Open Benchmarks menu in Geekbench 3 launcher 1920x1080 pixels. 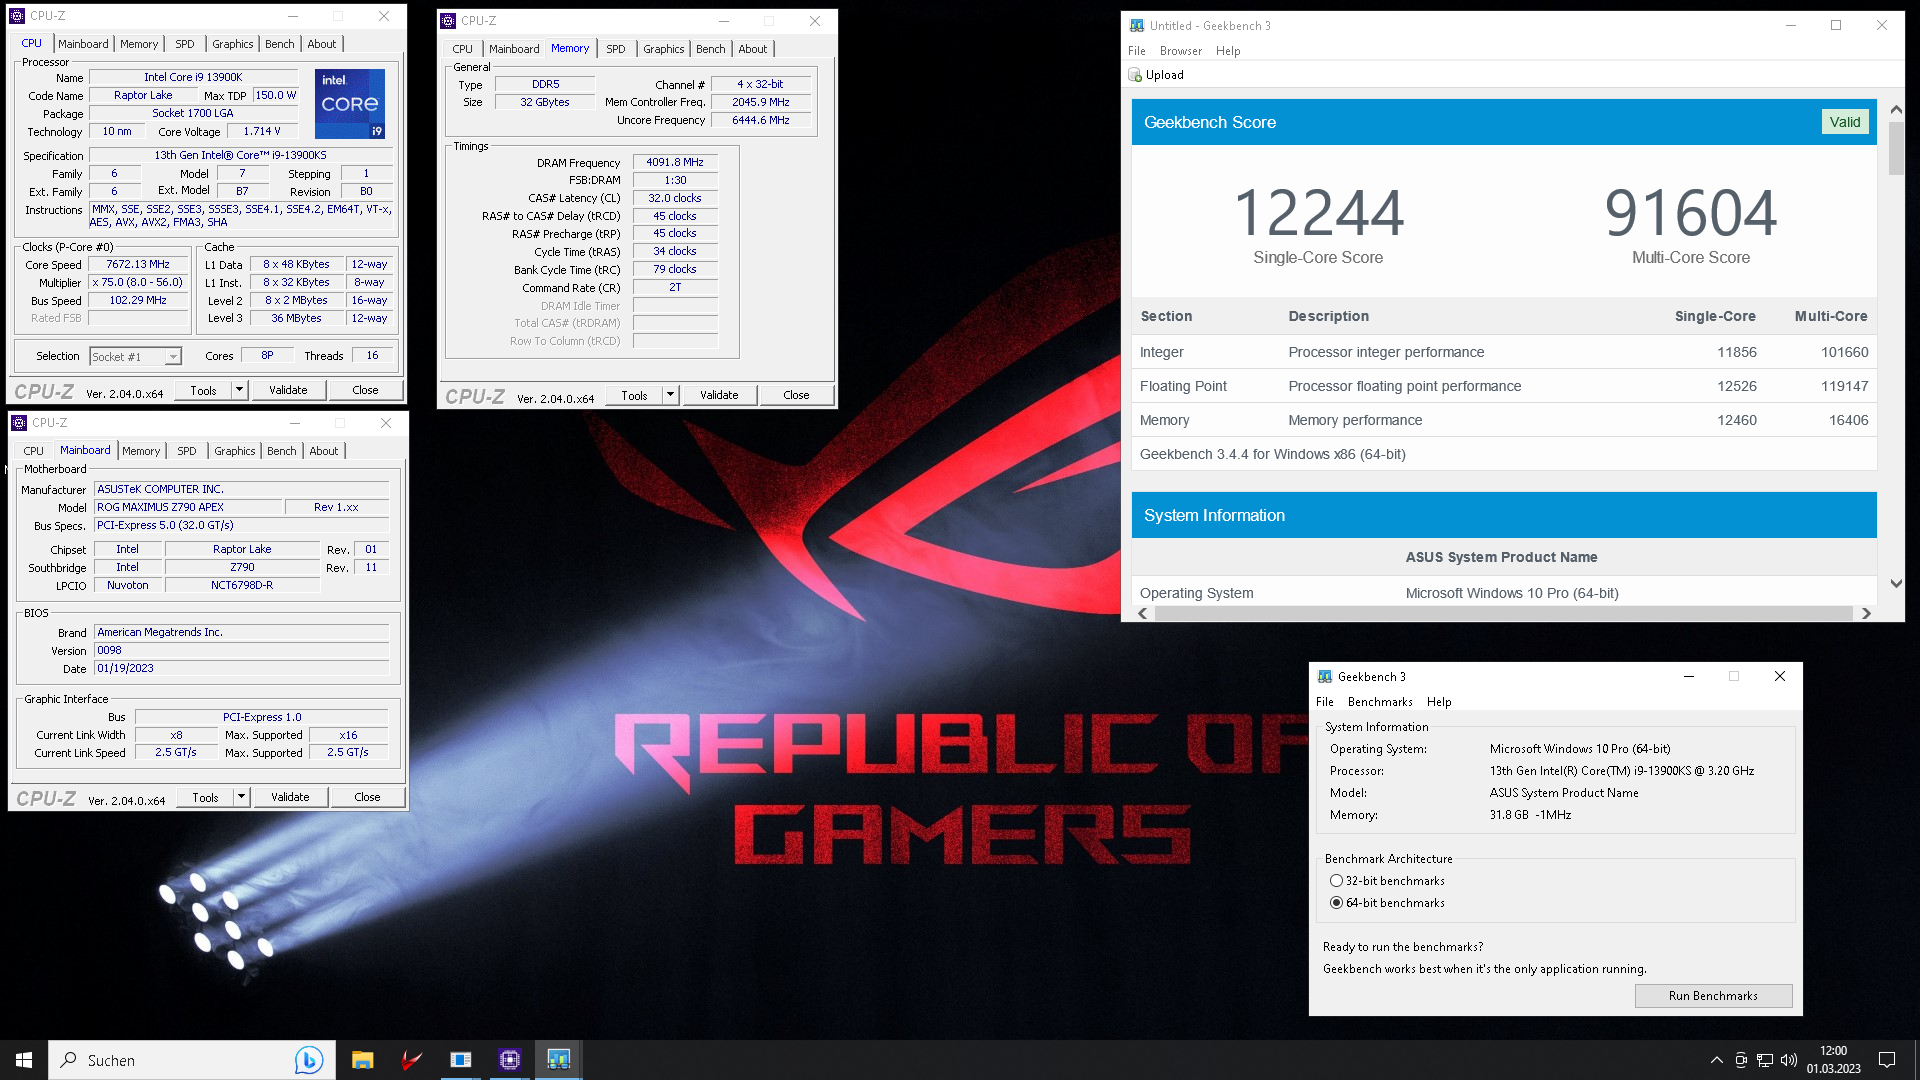[1380, 702]
